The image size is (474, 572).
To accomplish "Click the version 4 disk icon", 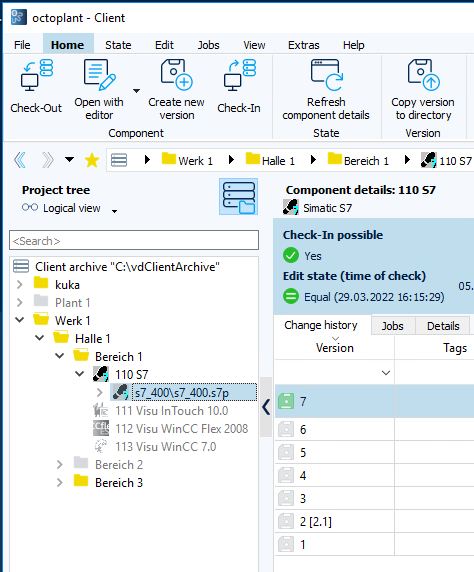I will coord(286,475).
